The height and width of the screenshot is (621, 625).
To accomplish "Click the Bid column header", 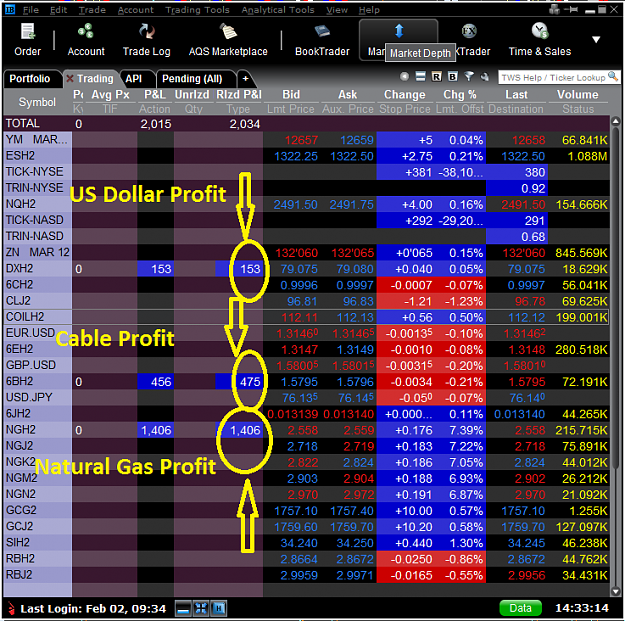I will click(x=291, y=95).
